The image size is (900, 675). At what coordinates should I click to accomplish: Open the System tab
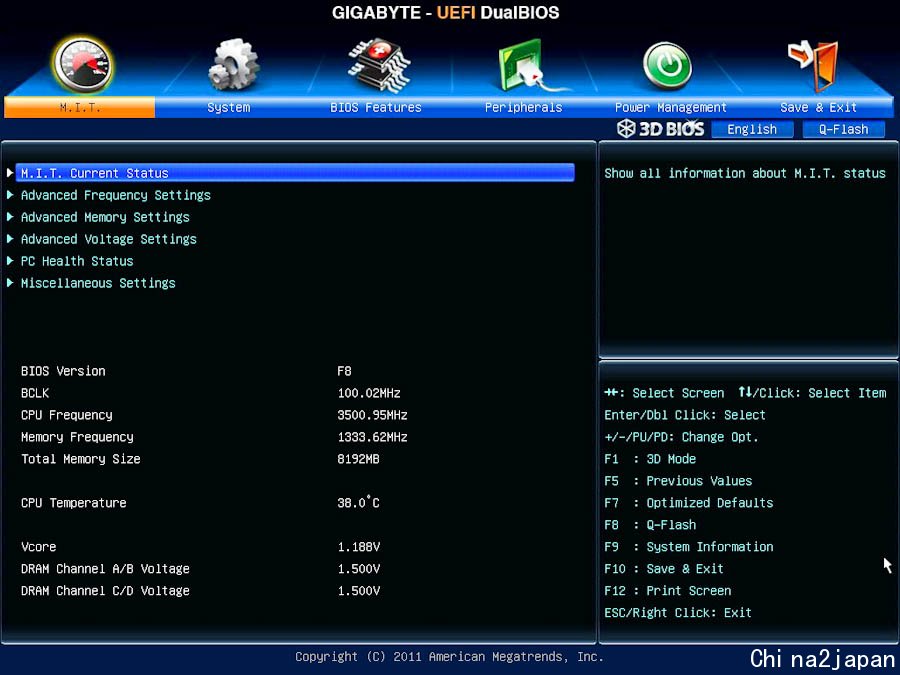coord(228,107)
